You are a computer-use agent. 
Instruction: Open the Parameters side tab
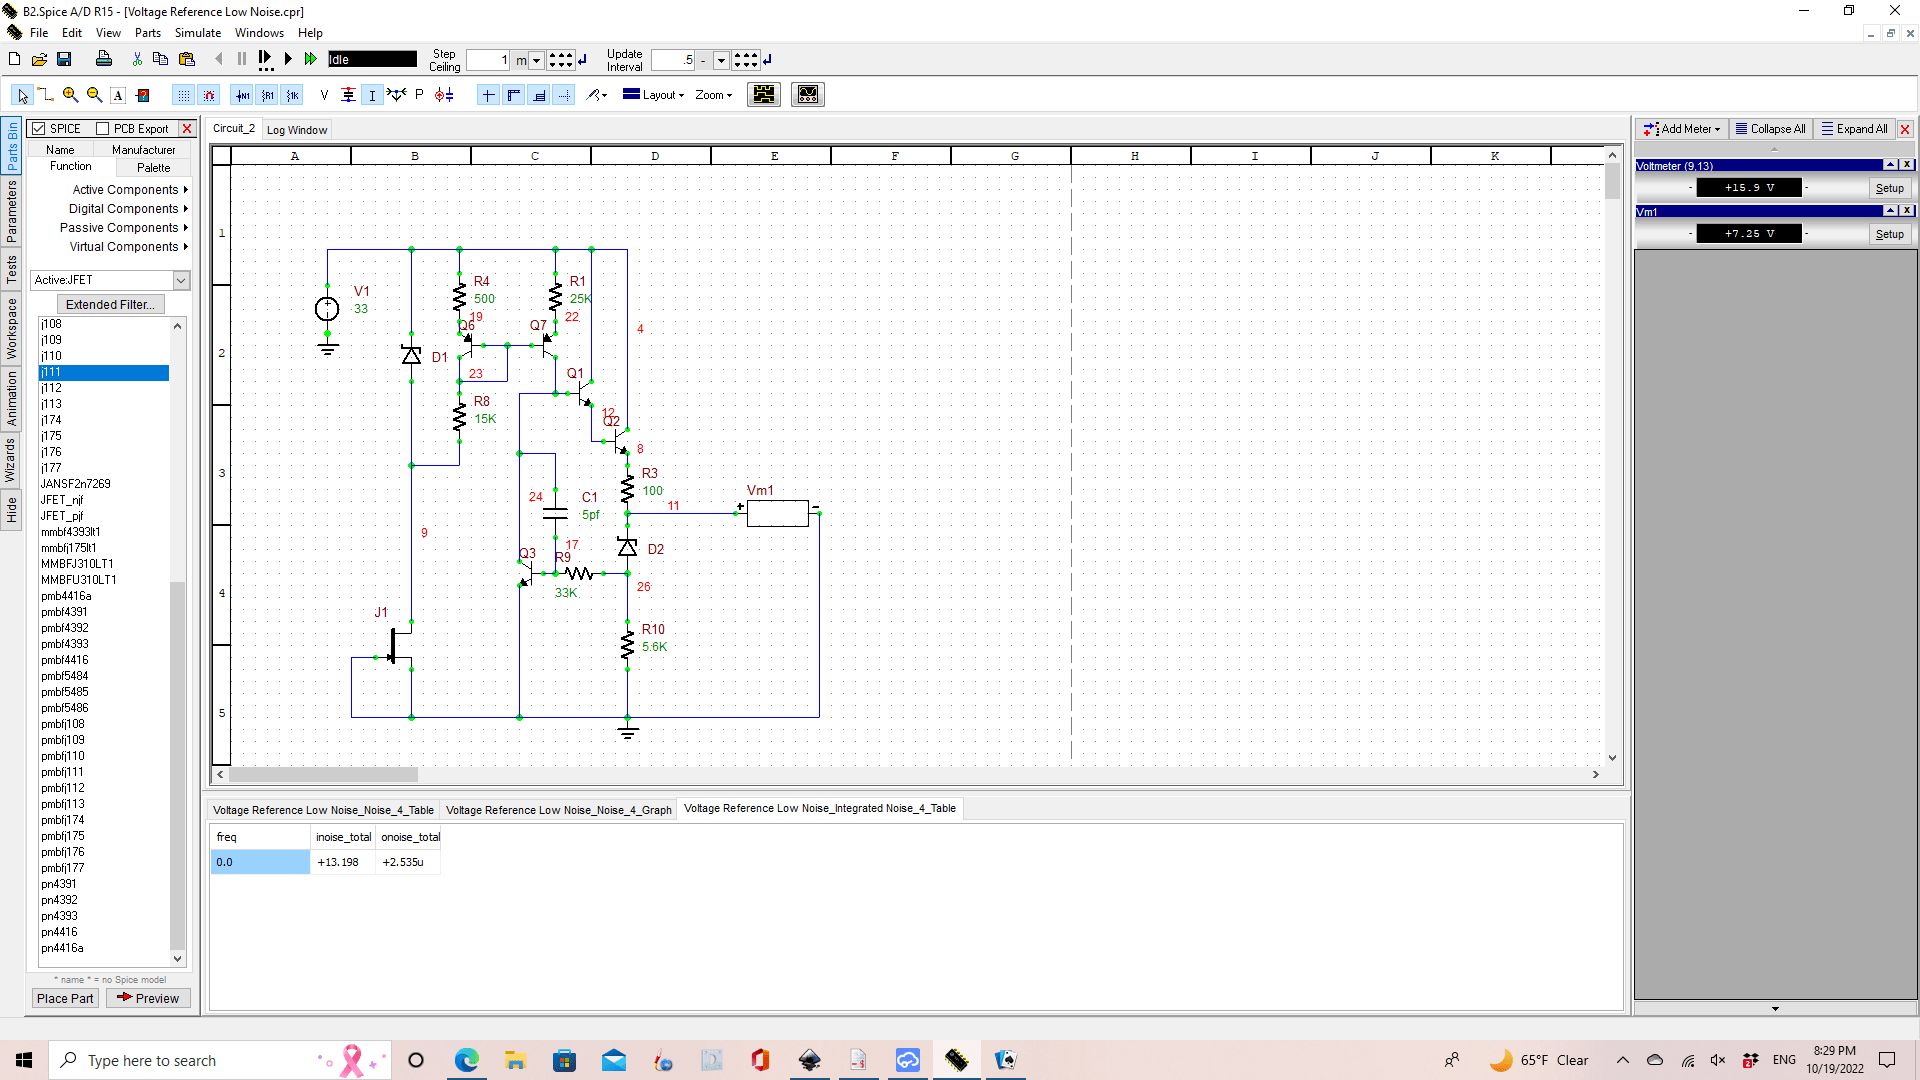pyautogui.click(x=11, y=211)
